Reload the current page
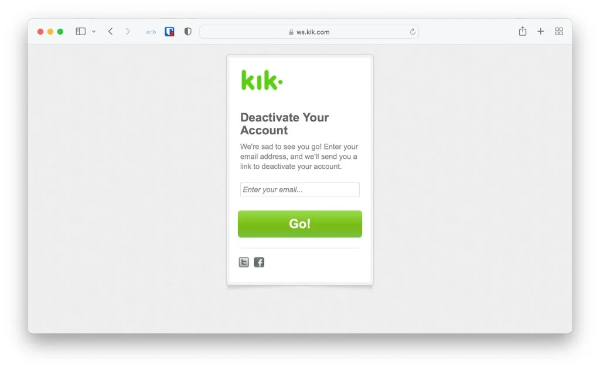The height and width of the screenshot is (370, 600). pos(412,32)
